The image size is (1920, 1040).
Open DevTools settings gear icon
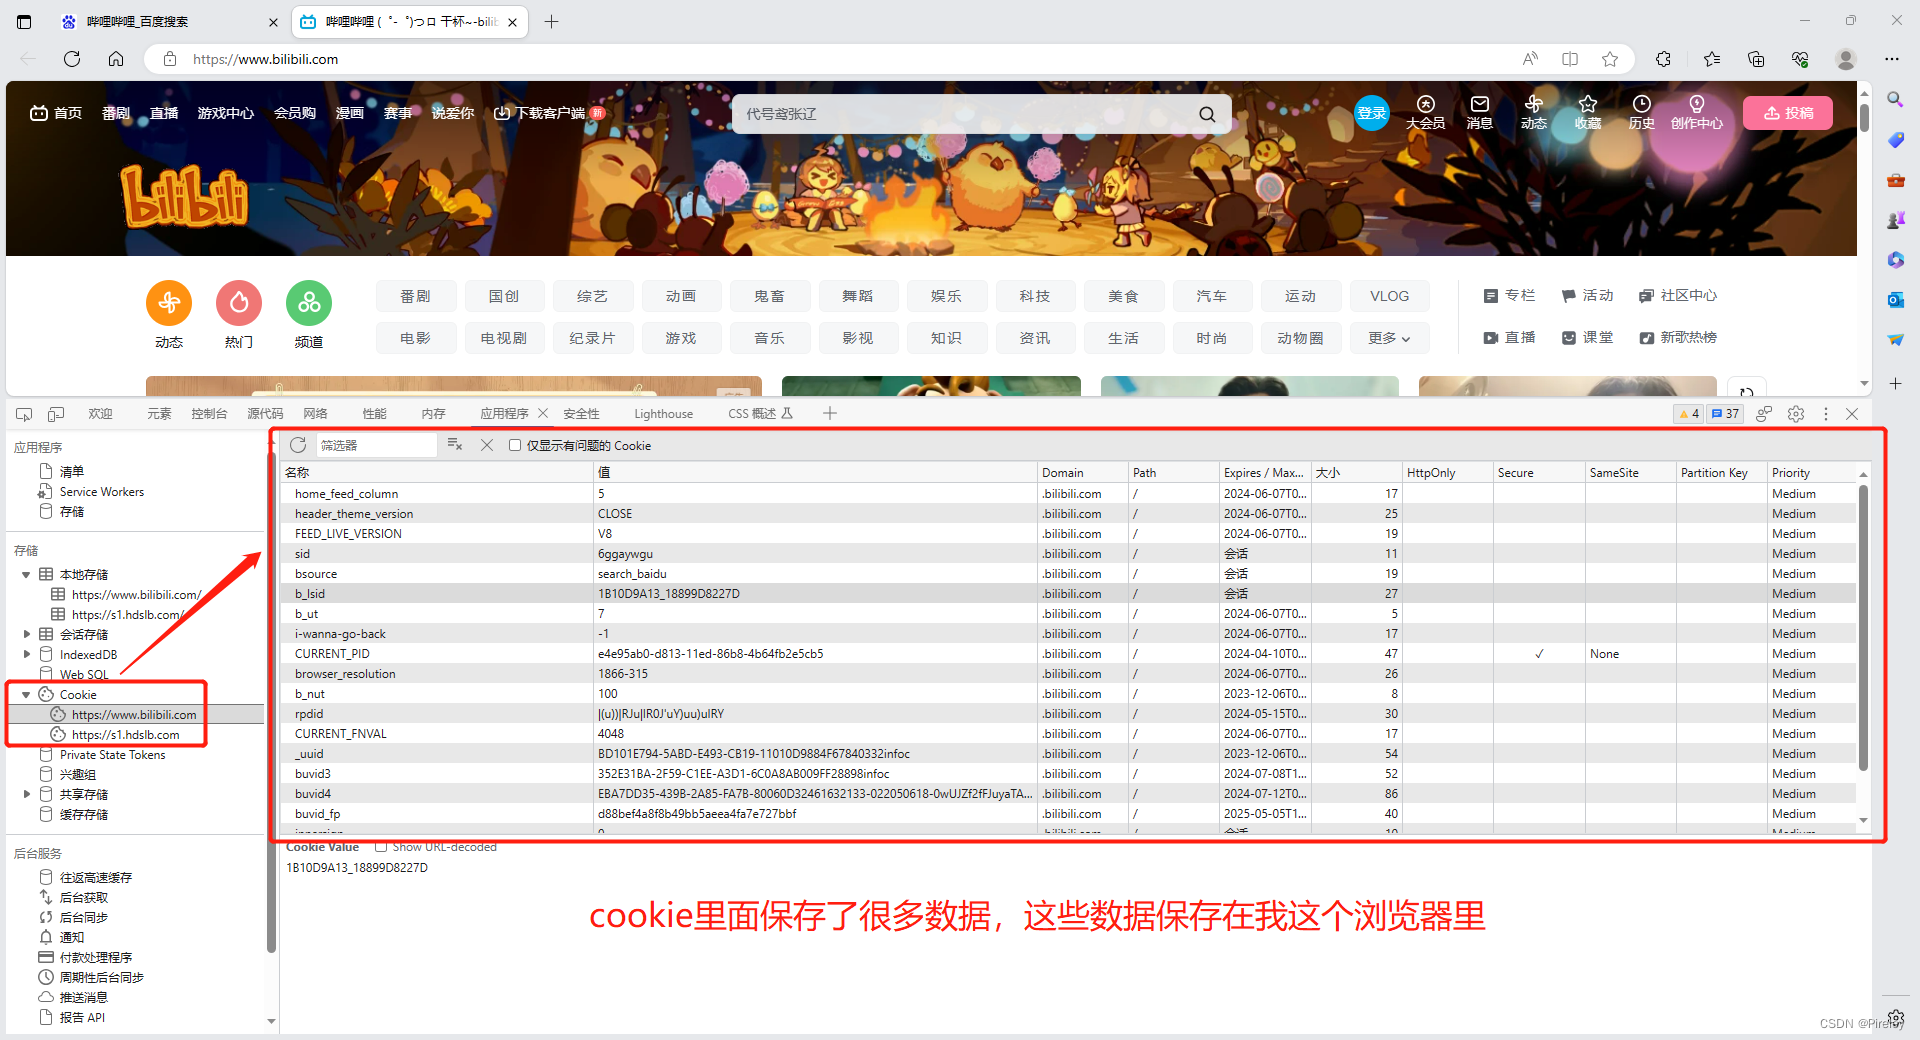click(1796, 414)
